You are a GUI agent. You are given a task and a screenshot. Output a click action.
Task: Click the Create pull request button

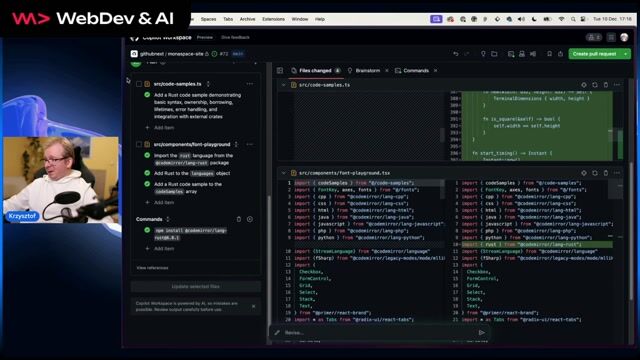click(x=594, y=54)
